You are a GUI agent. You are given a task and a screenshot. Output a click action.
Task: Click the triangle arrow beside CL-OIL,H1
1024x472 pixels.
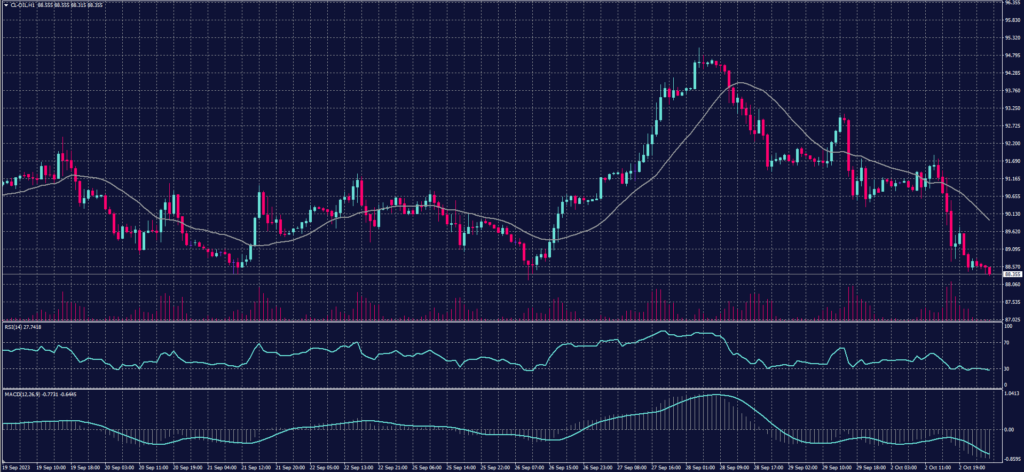[x=4, y=4]
